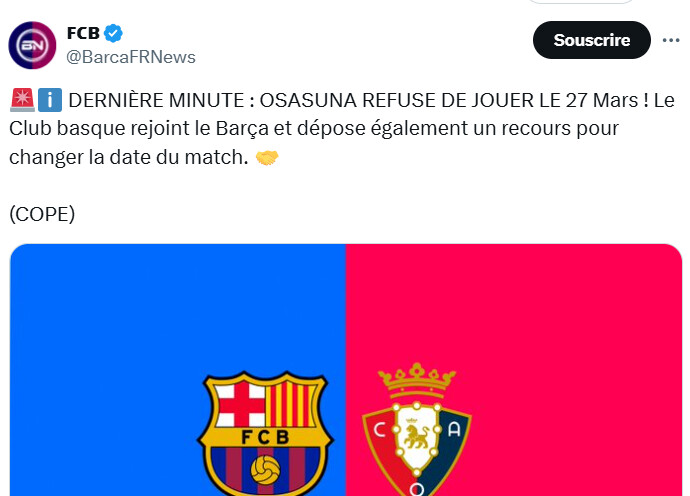
Task: Click the (COPE) source text
Action: (42, 214)
